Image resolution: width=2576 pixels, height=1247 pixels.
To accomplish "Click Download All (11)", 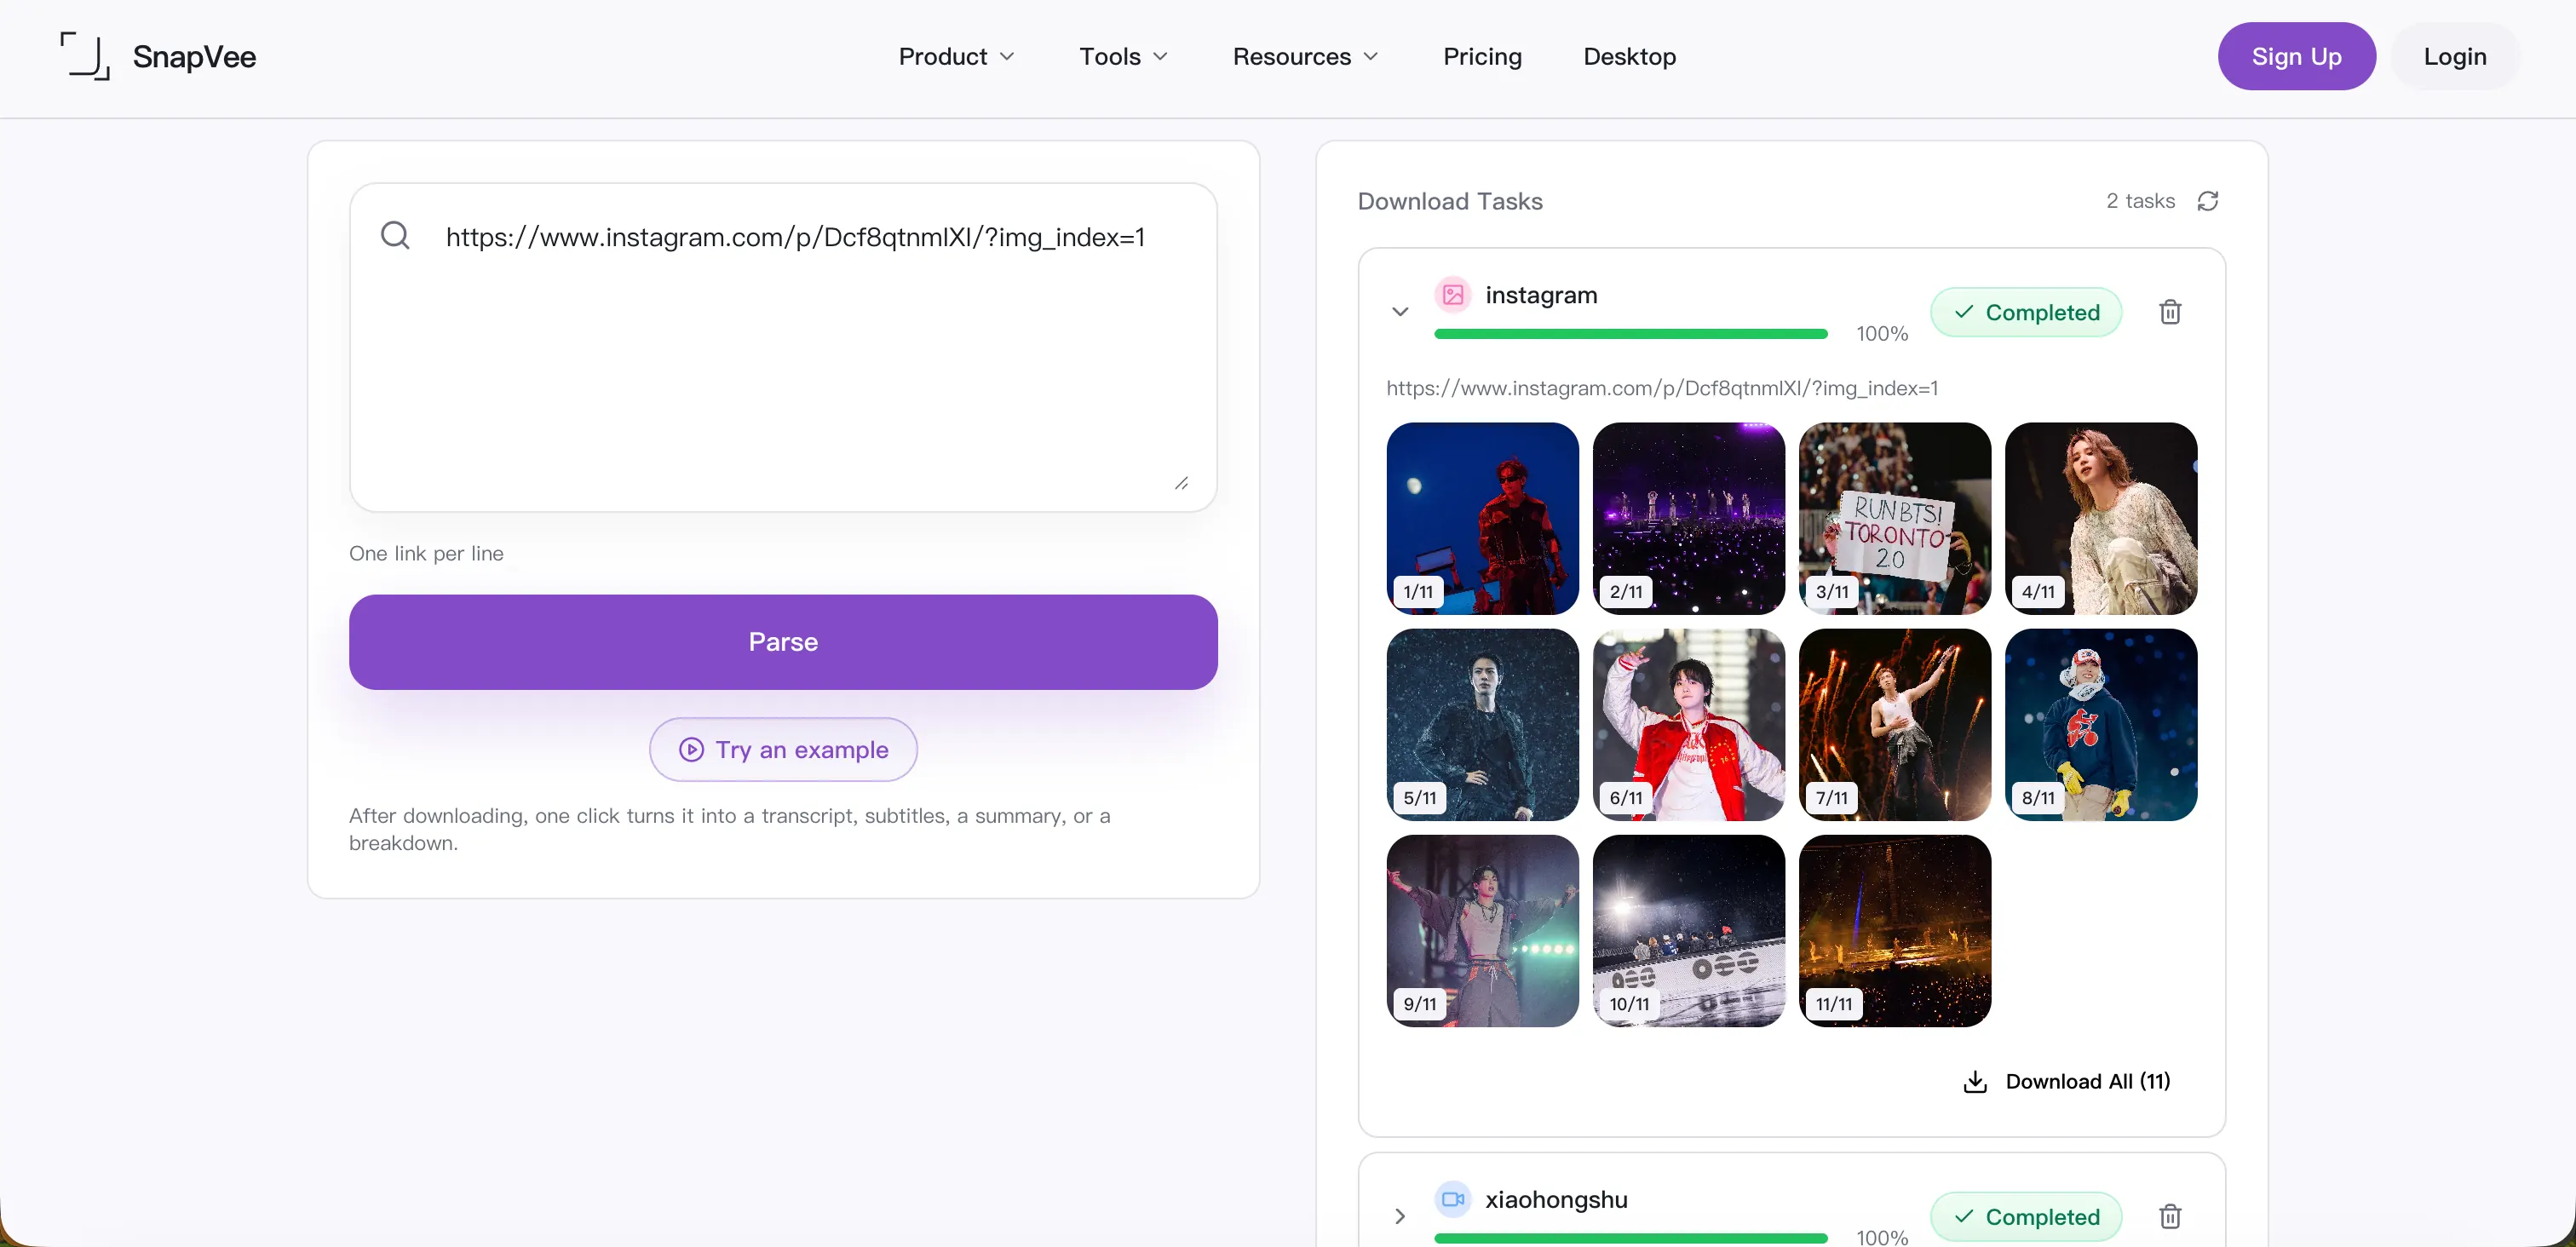I will click(x=2066, y=1081).
